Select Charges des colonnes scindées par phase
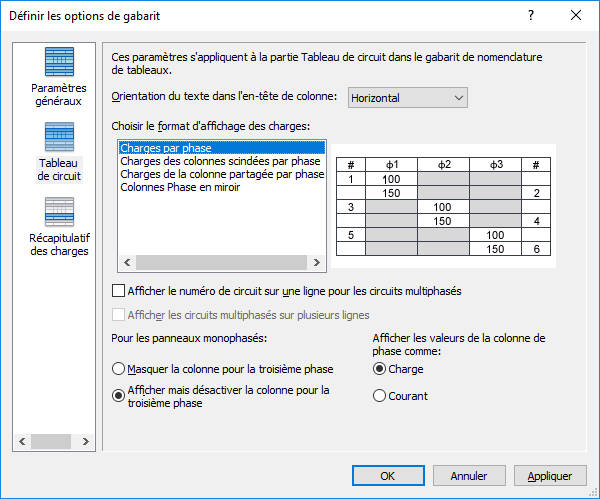Screen dimensions: 600x499 (x=220, y=161)
